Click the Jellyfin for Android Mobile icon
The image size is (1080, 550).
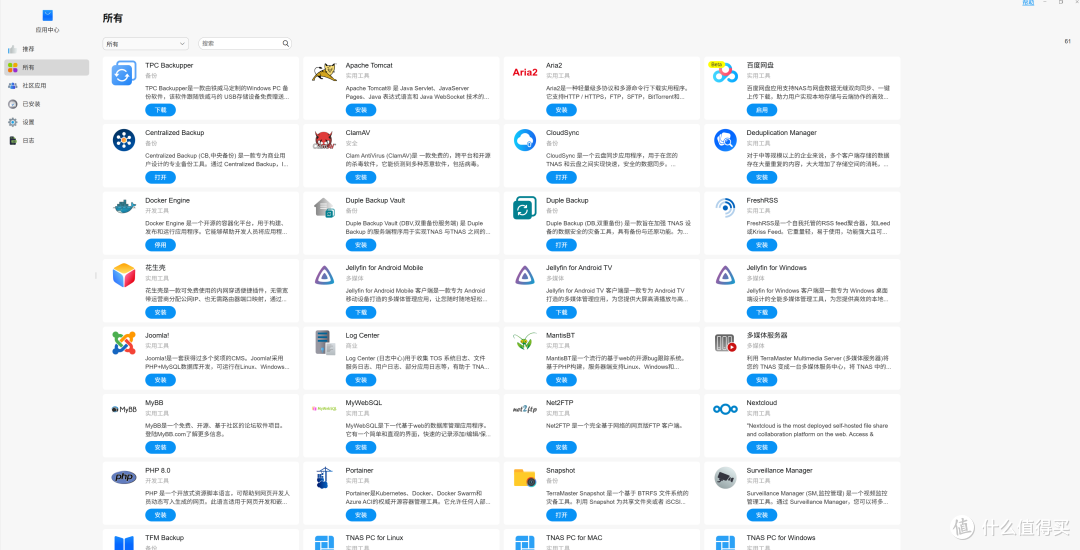[x=324, y=275]
